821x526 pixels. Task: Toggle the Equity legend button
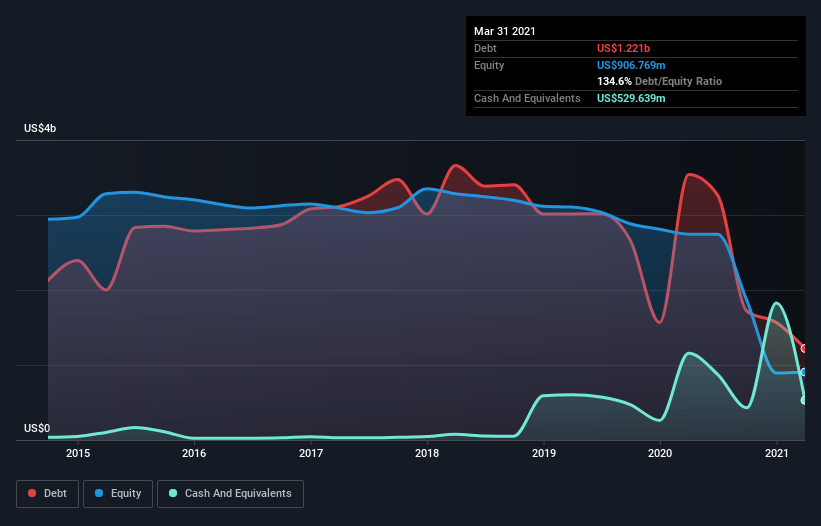(118, 494)
